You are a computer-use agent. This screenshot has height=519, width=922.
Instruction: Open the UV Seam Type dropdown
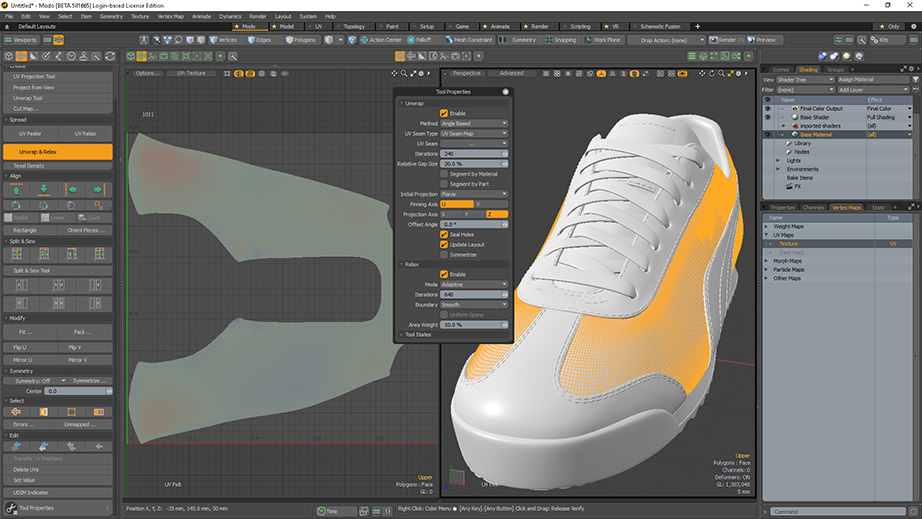pos(474,133)
